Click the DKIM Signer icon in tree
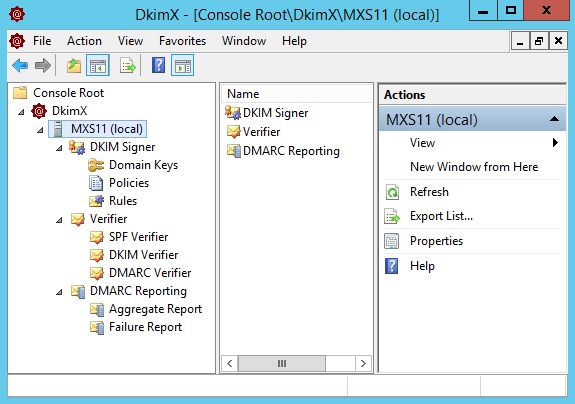The image size is (575, 404). (x=77, y=147)
